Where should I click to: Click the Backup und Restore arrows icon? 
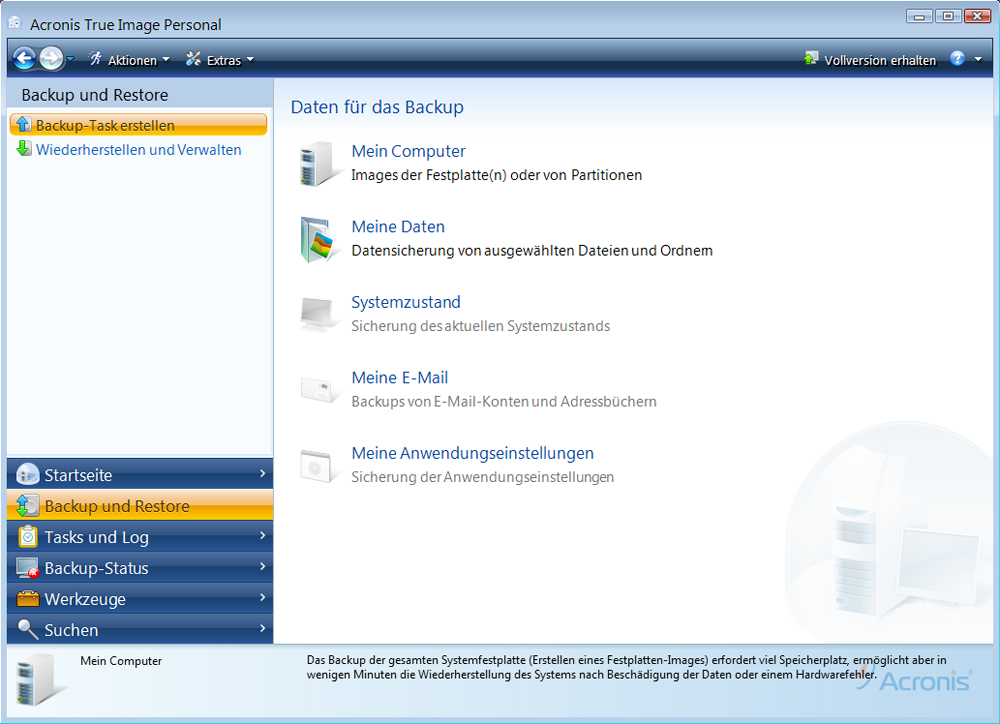point(27,505)
